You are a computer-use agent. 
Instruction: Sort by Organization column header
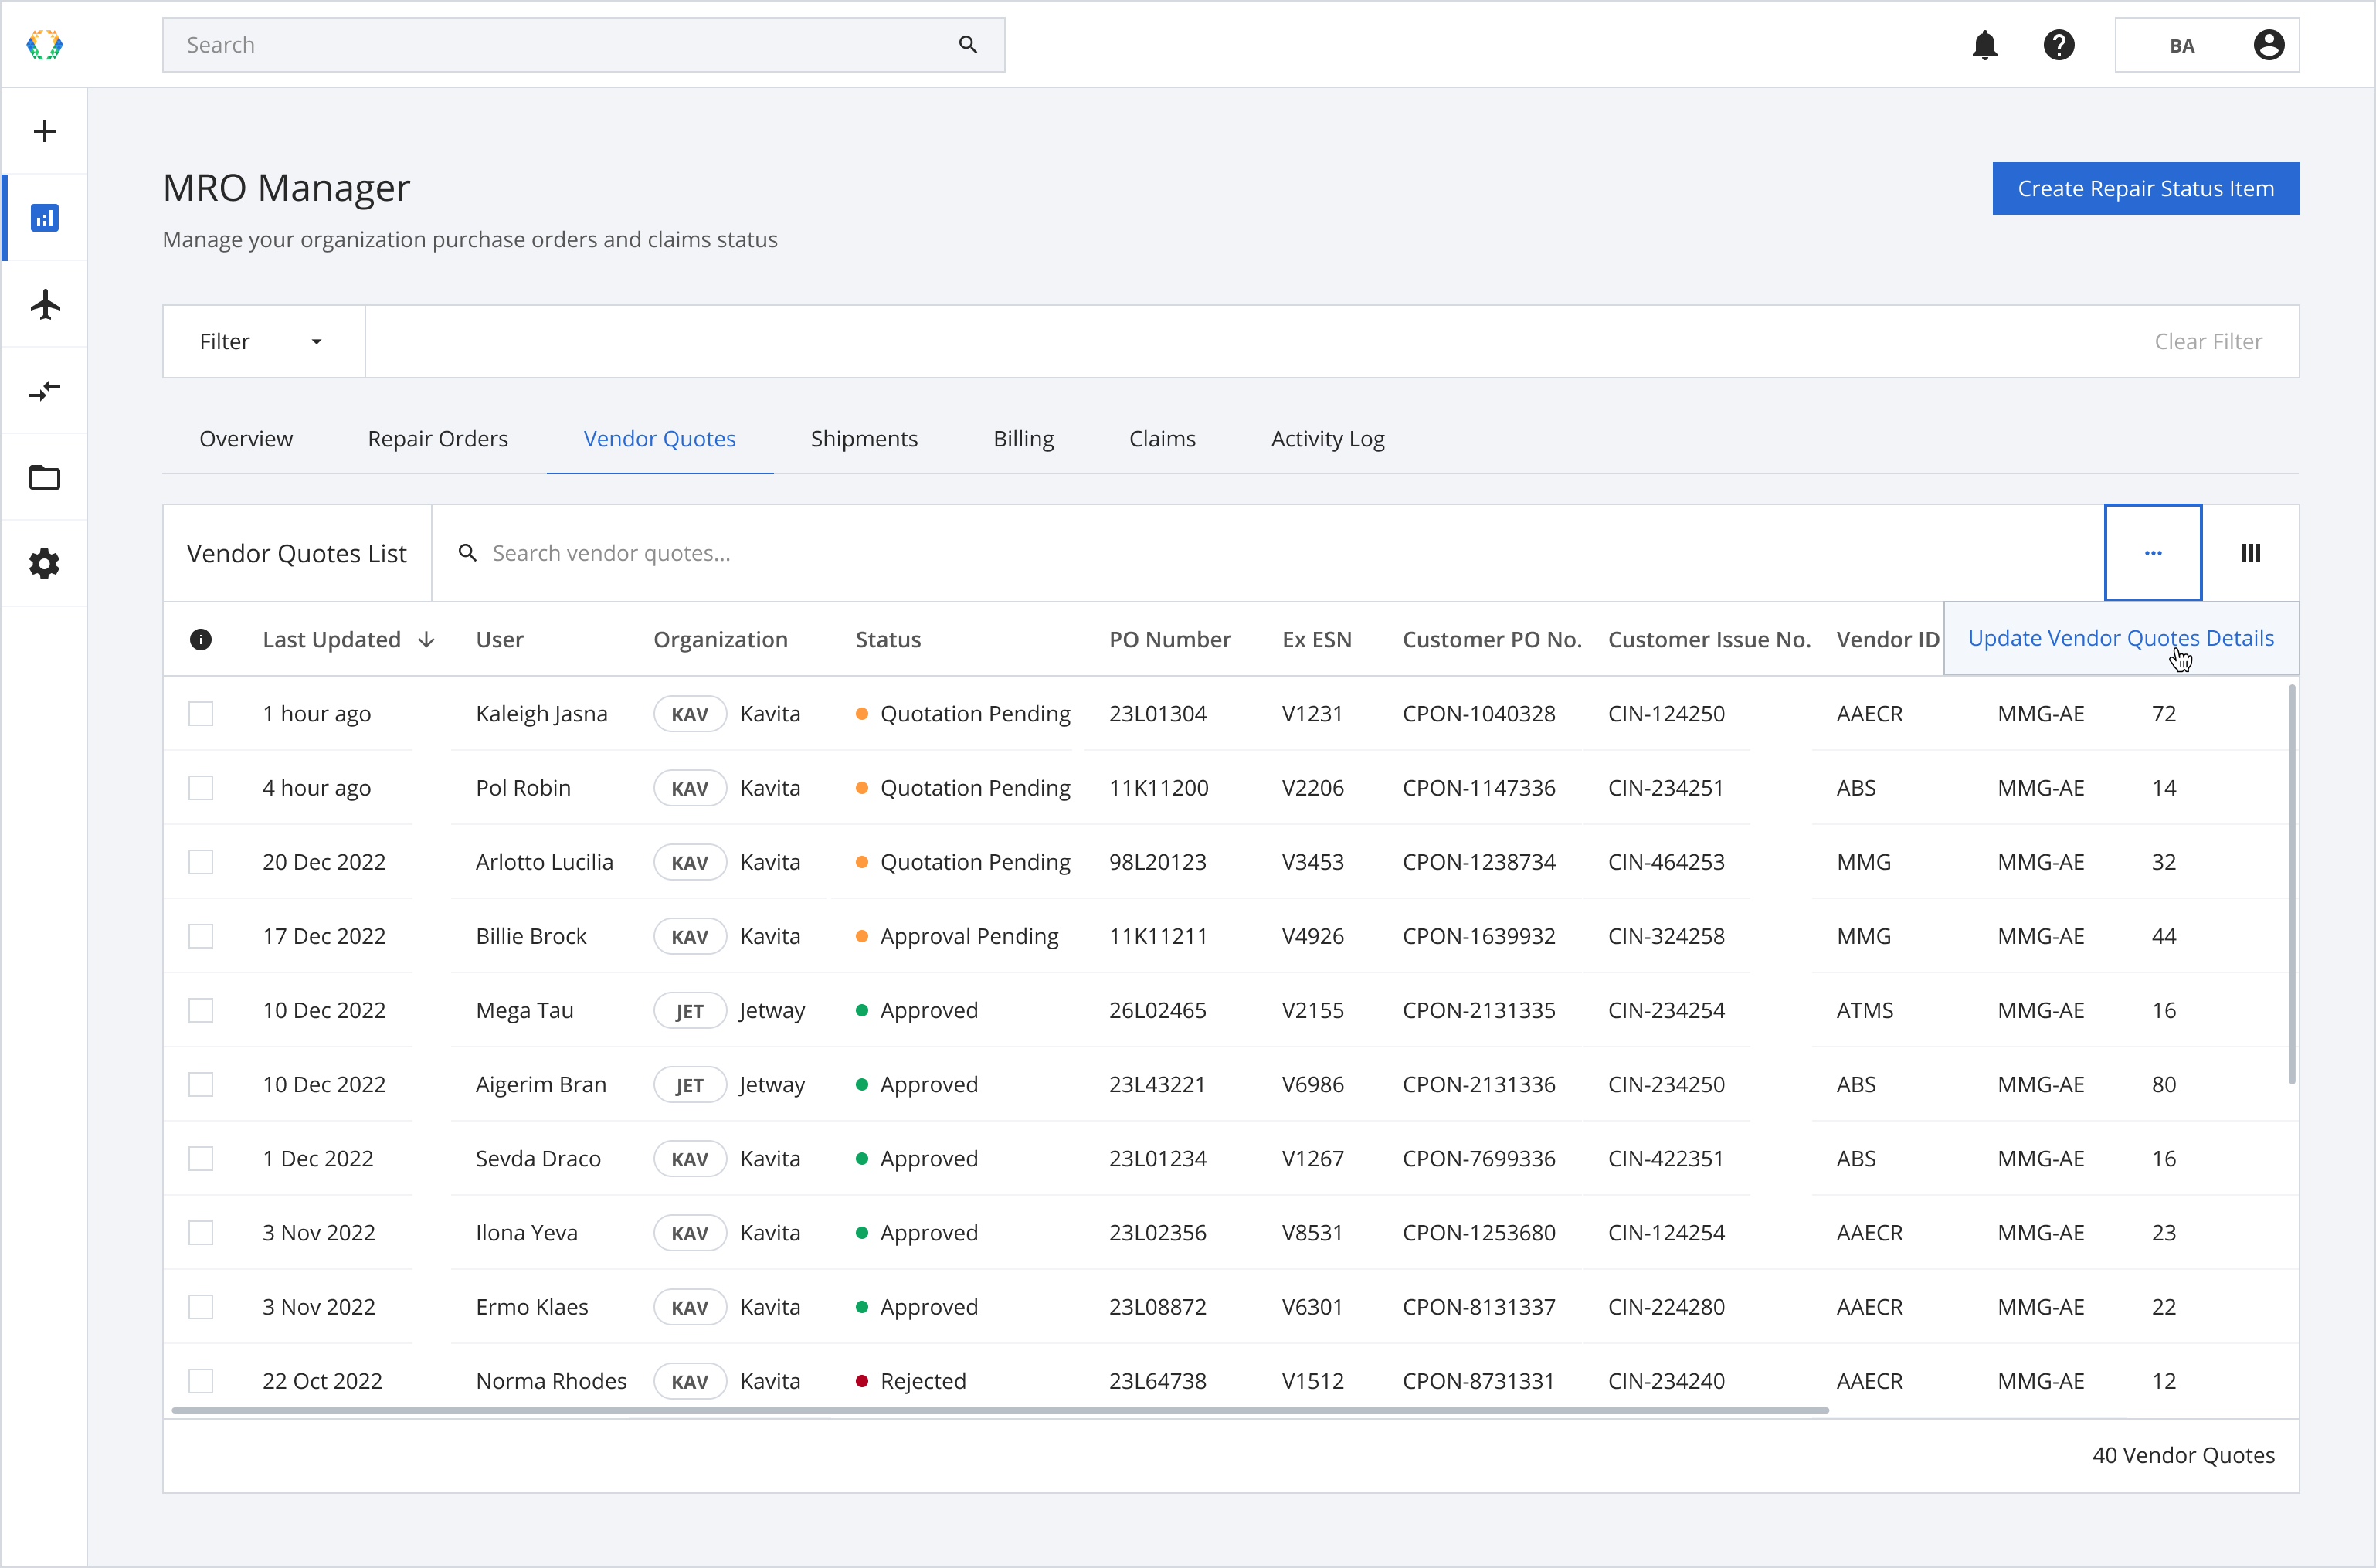pos(720,640)
